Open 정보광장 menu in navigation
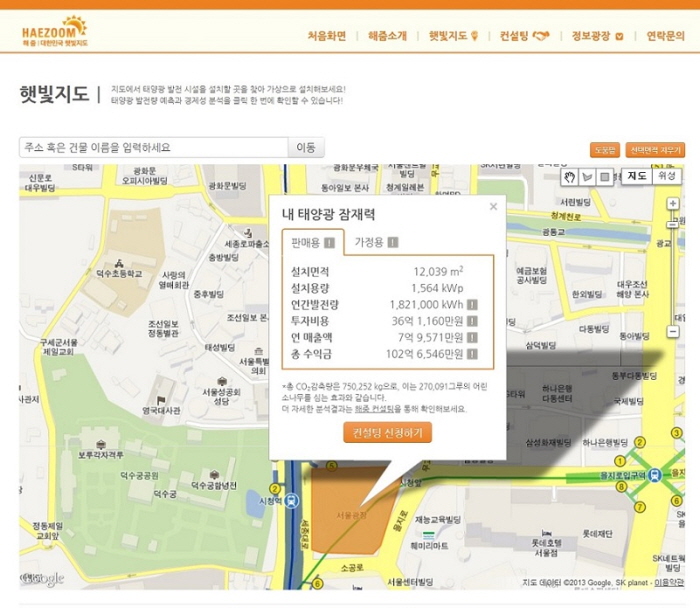The height and width of the screenshot is (608, 700). click(598, 36)
